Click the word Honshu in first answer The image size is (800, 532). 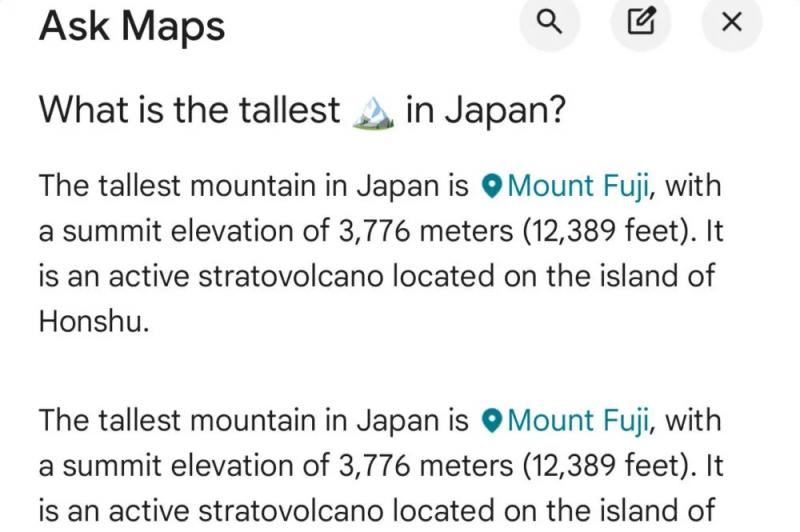pos(93,321)
